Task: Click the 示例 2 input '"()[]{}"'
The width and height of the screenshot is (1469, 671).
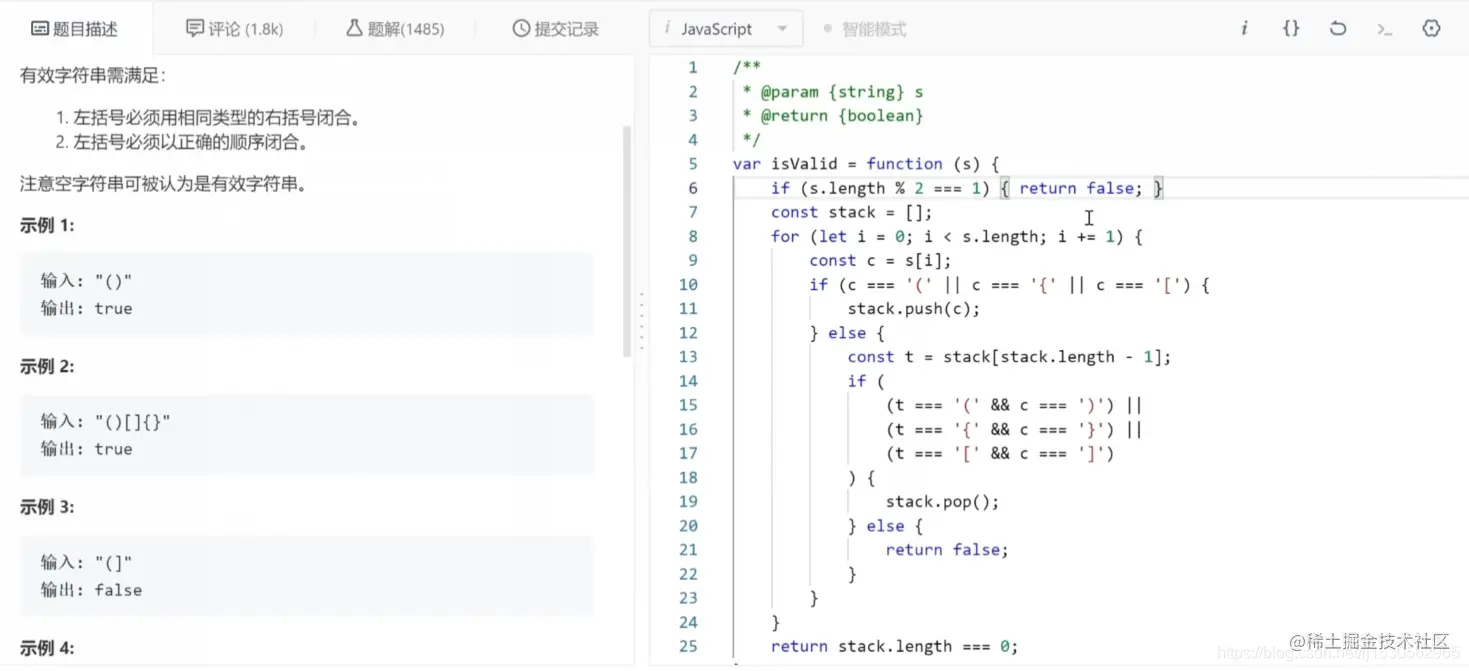Action: point(133,422)
